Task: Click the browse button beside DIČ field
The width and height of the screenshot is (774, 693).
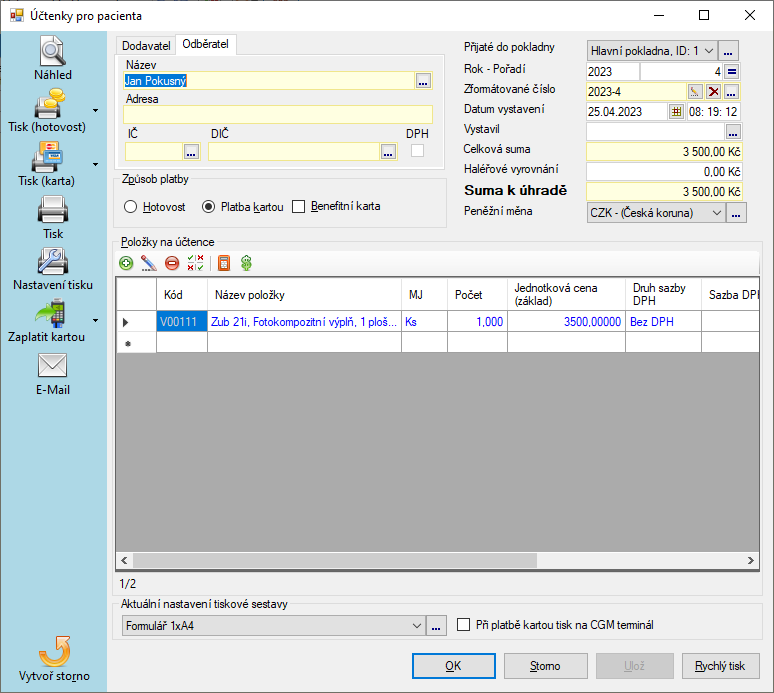Action: pyautogui.click(x=388, y=152)
